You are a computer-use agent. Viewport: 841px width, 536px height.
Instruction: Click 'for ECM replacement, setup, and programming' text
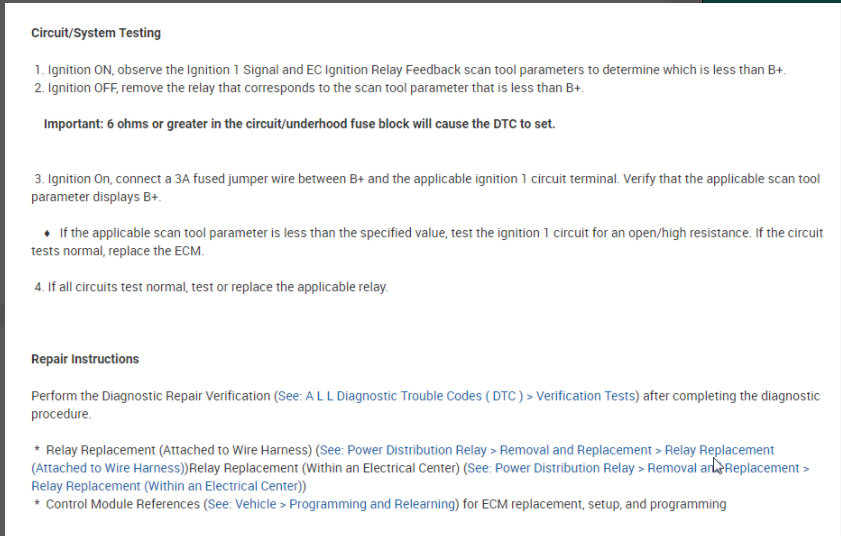click(x=594, y=504)
